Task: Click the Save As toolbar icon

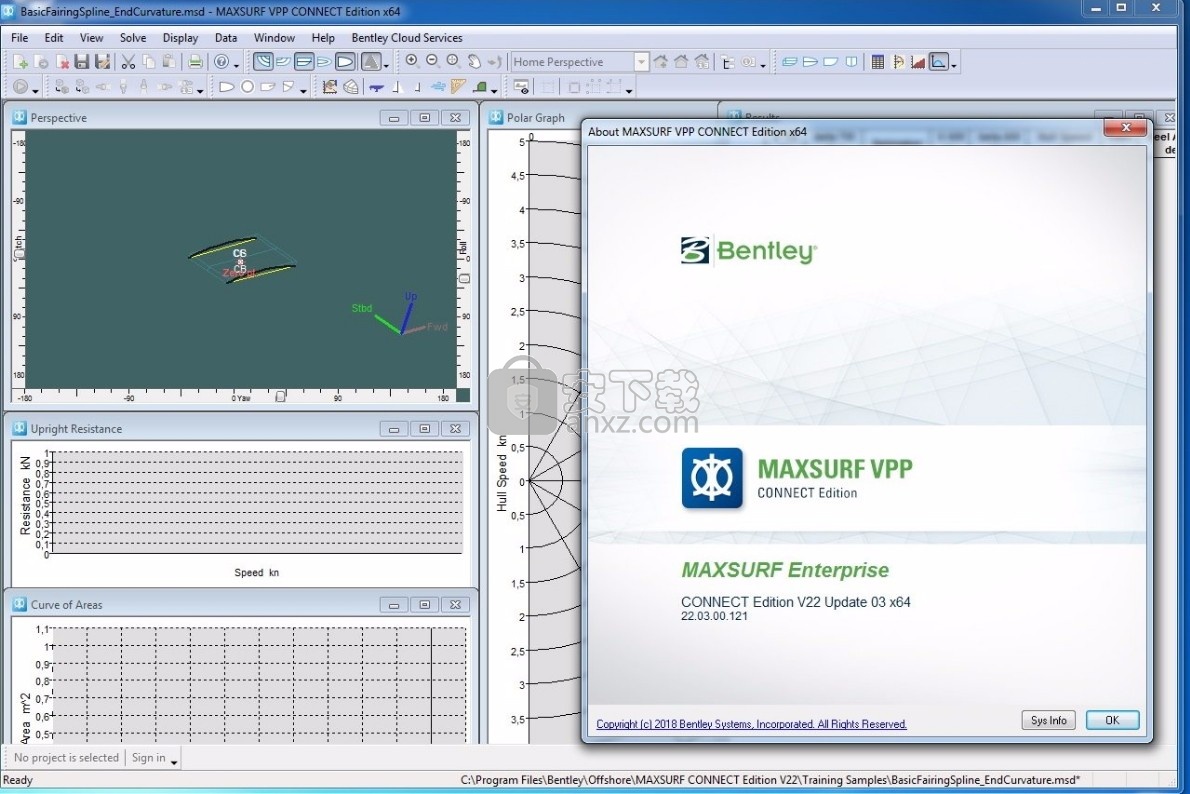Action: pos(102,62)
